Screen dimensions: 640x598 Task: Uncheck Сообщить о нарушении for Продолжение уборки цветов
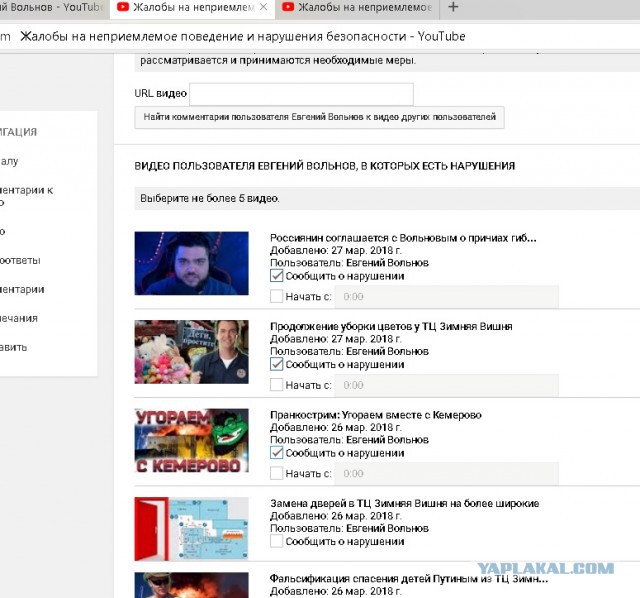[276, 364]
